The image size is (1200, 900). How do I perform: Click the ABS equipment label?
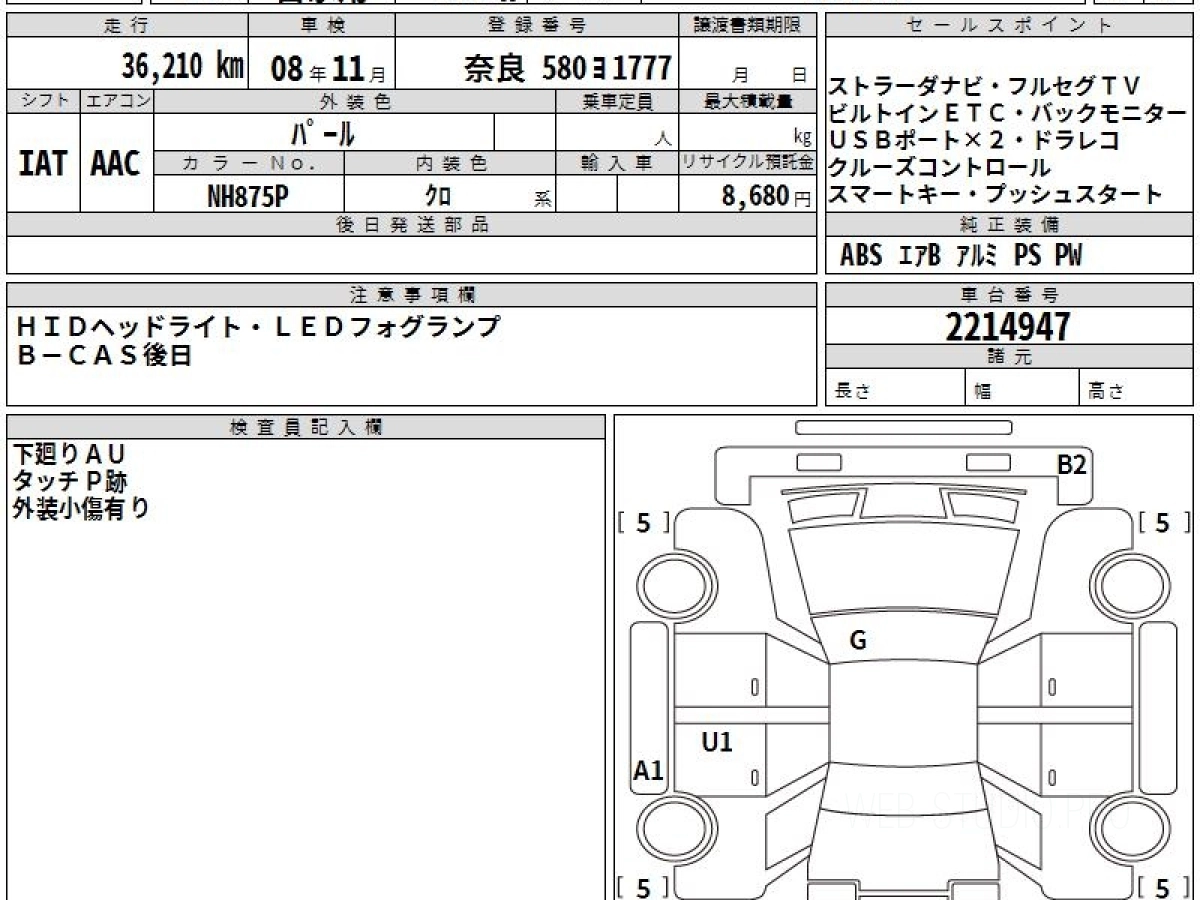click(x=861, y=256)
